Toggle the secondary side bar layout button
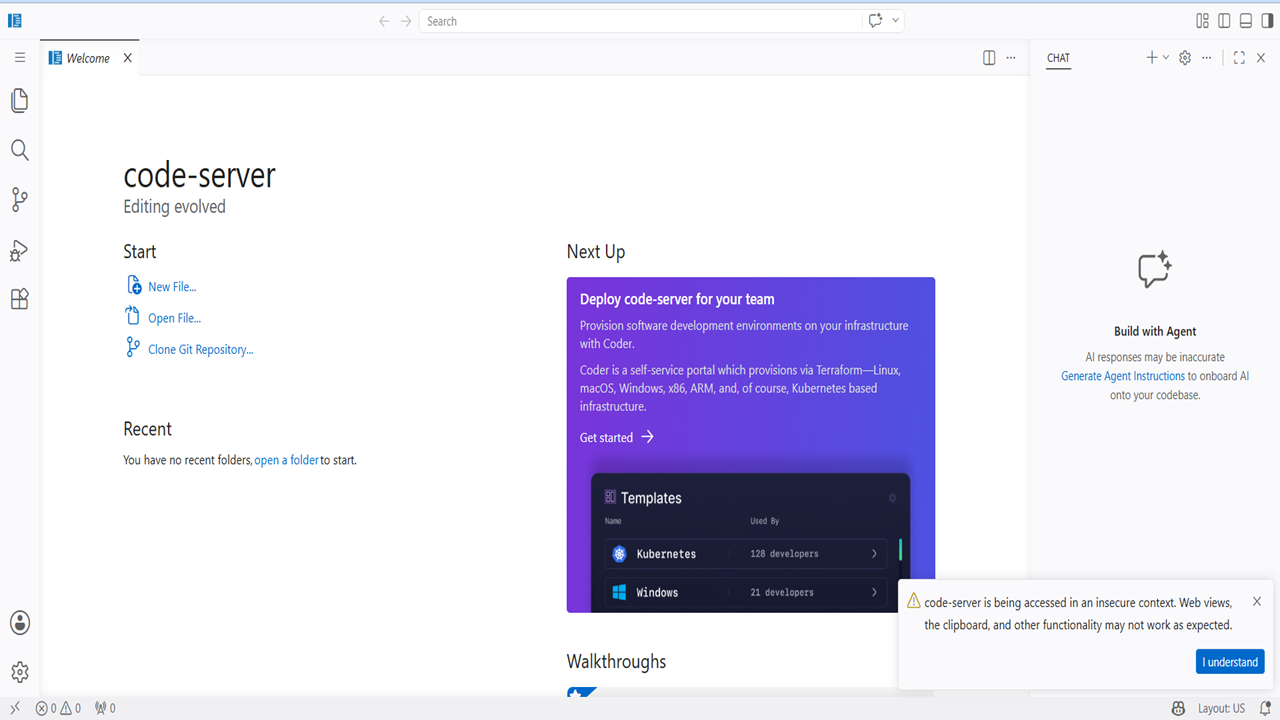1280x720 pixels. [1267, 21]
